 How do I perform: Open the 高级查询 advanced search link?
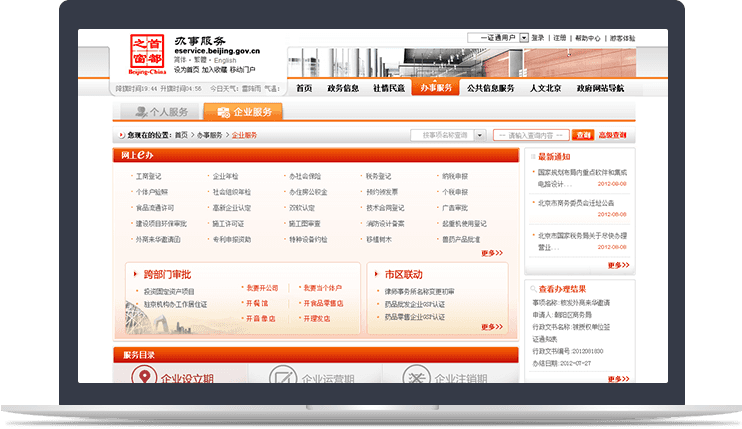pos(613,135)
